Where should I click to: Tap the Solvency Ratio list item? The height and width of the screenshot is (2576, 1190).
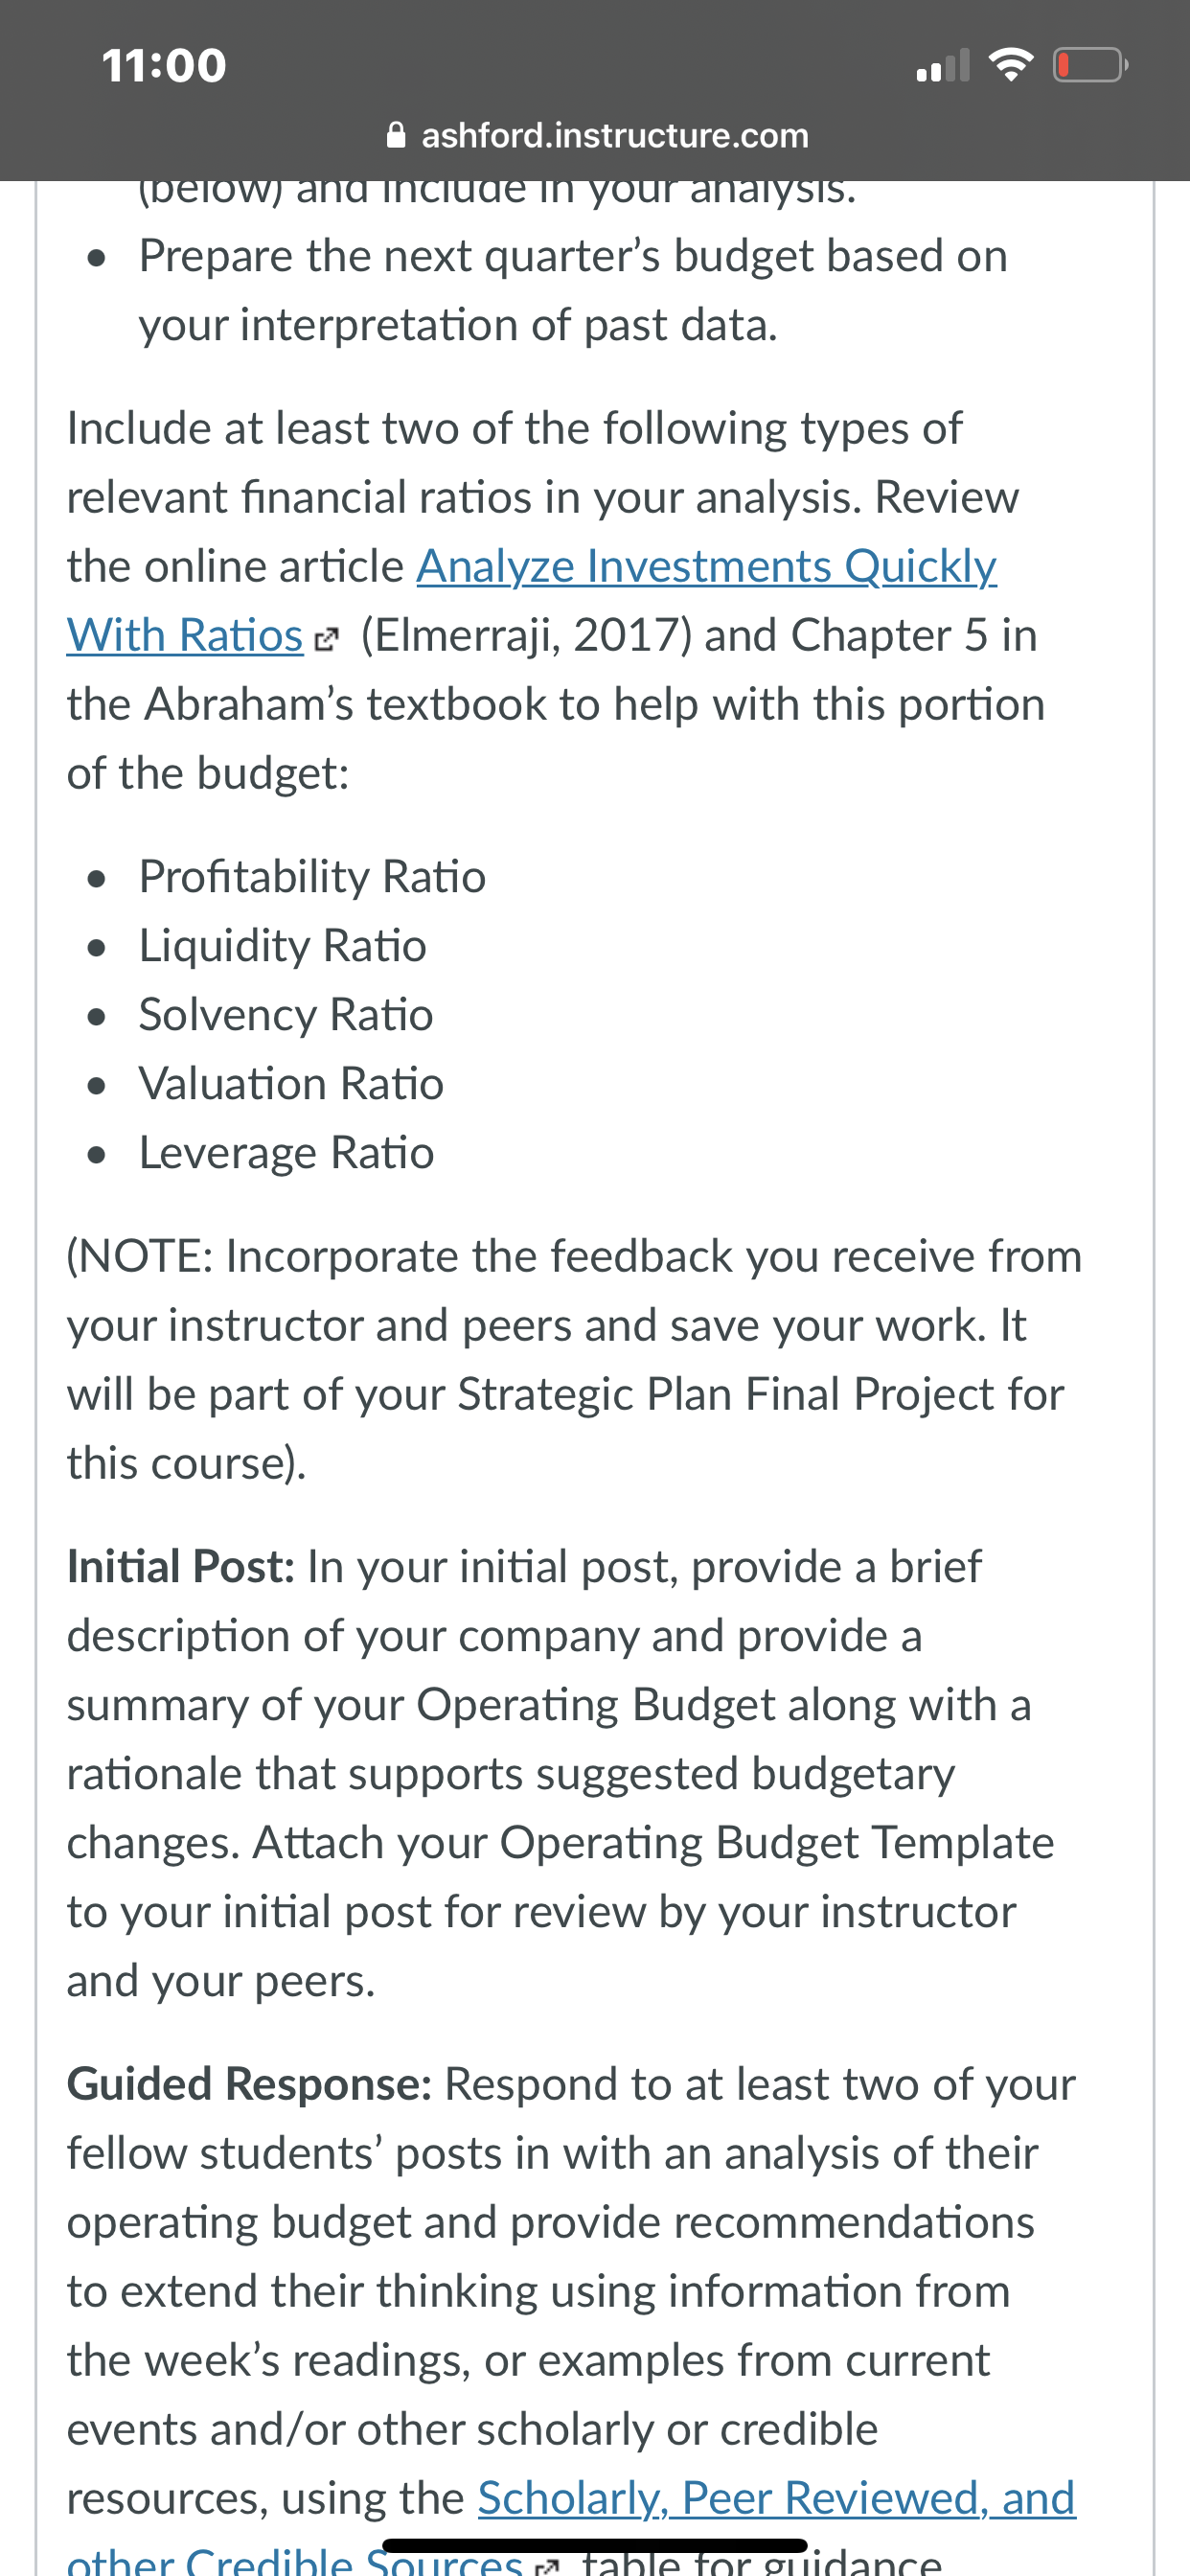click(286, 1015)
